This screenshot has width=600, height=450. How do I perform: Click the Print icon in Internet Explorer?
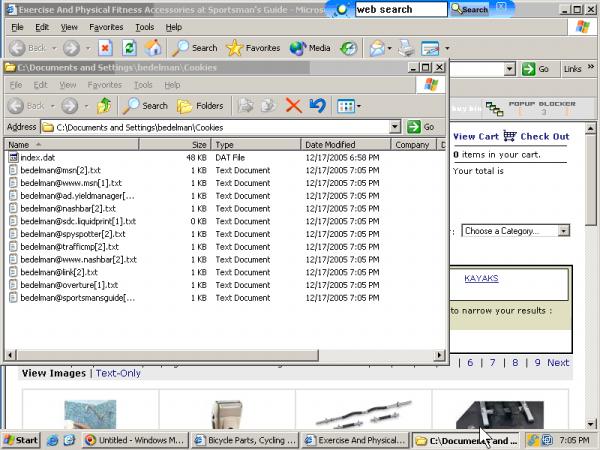point(406,48)
